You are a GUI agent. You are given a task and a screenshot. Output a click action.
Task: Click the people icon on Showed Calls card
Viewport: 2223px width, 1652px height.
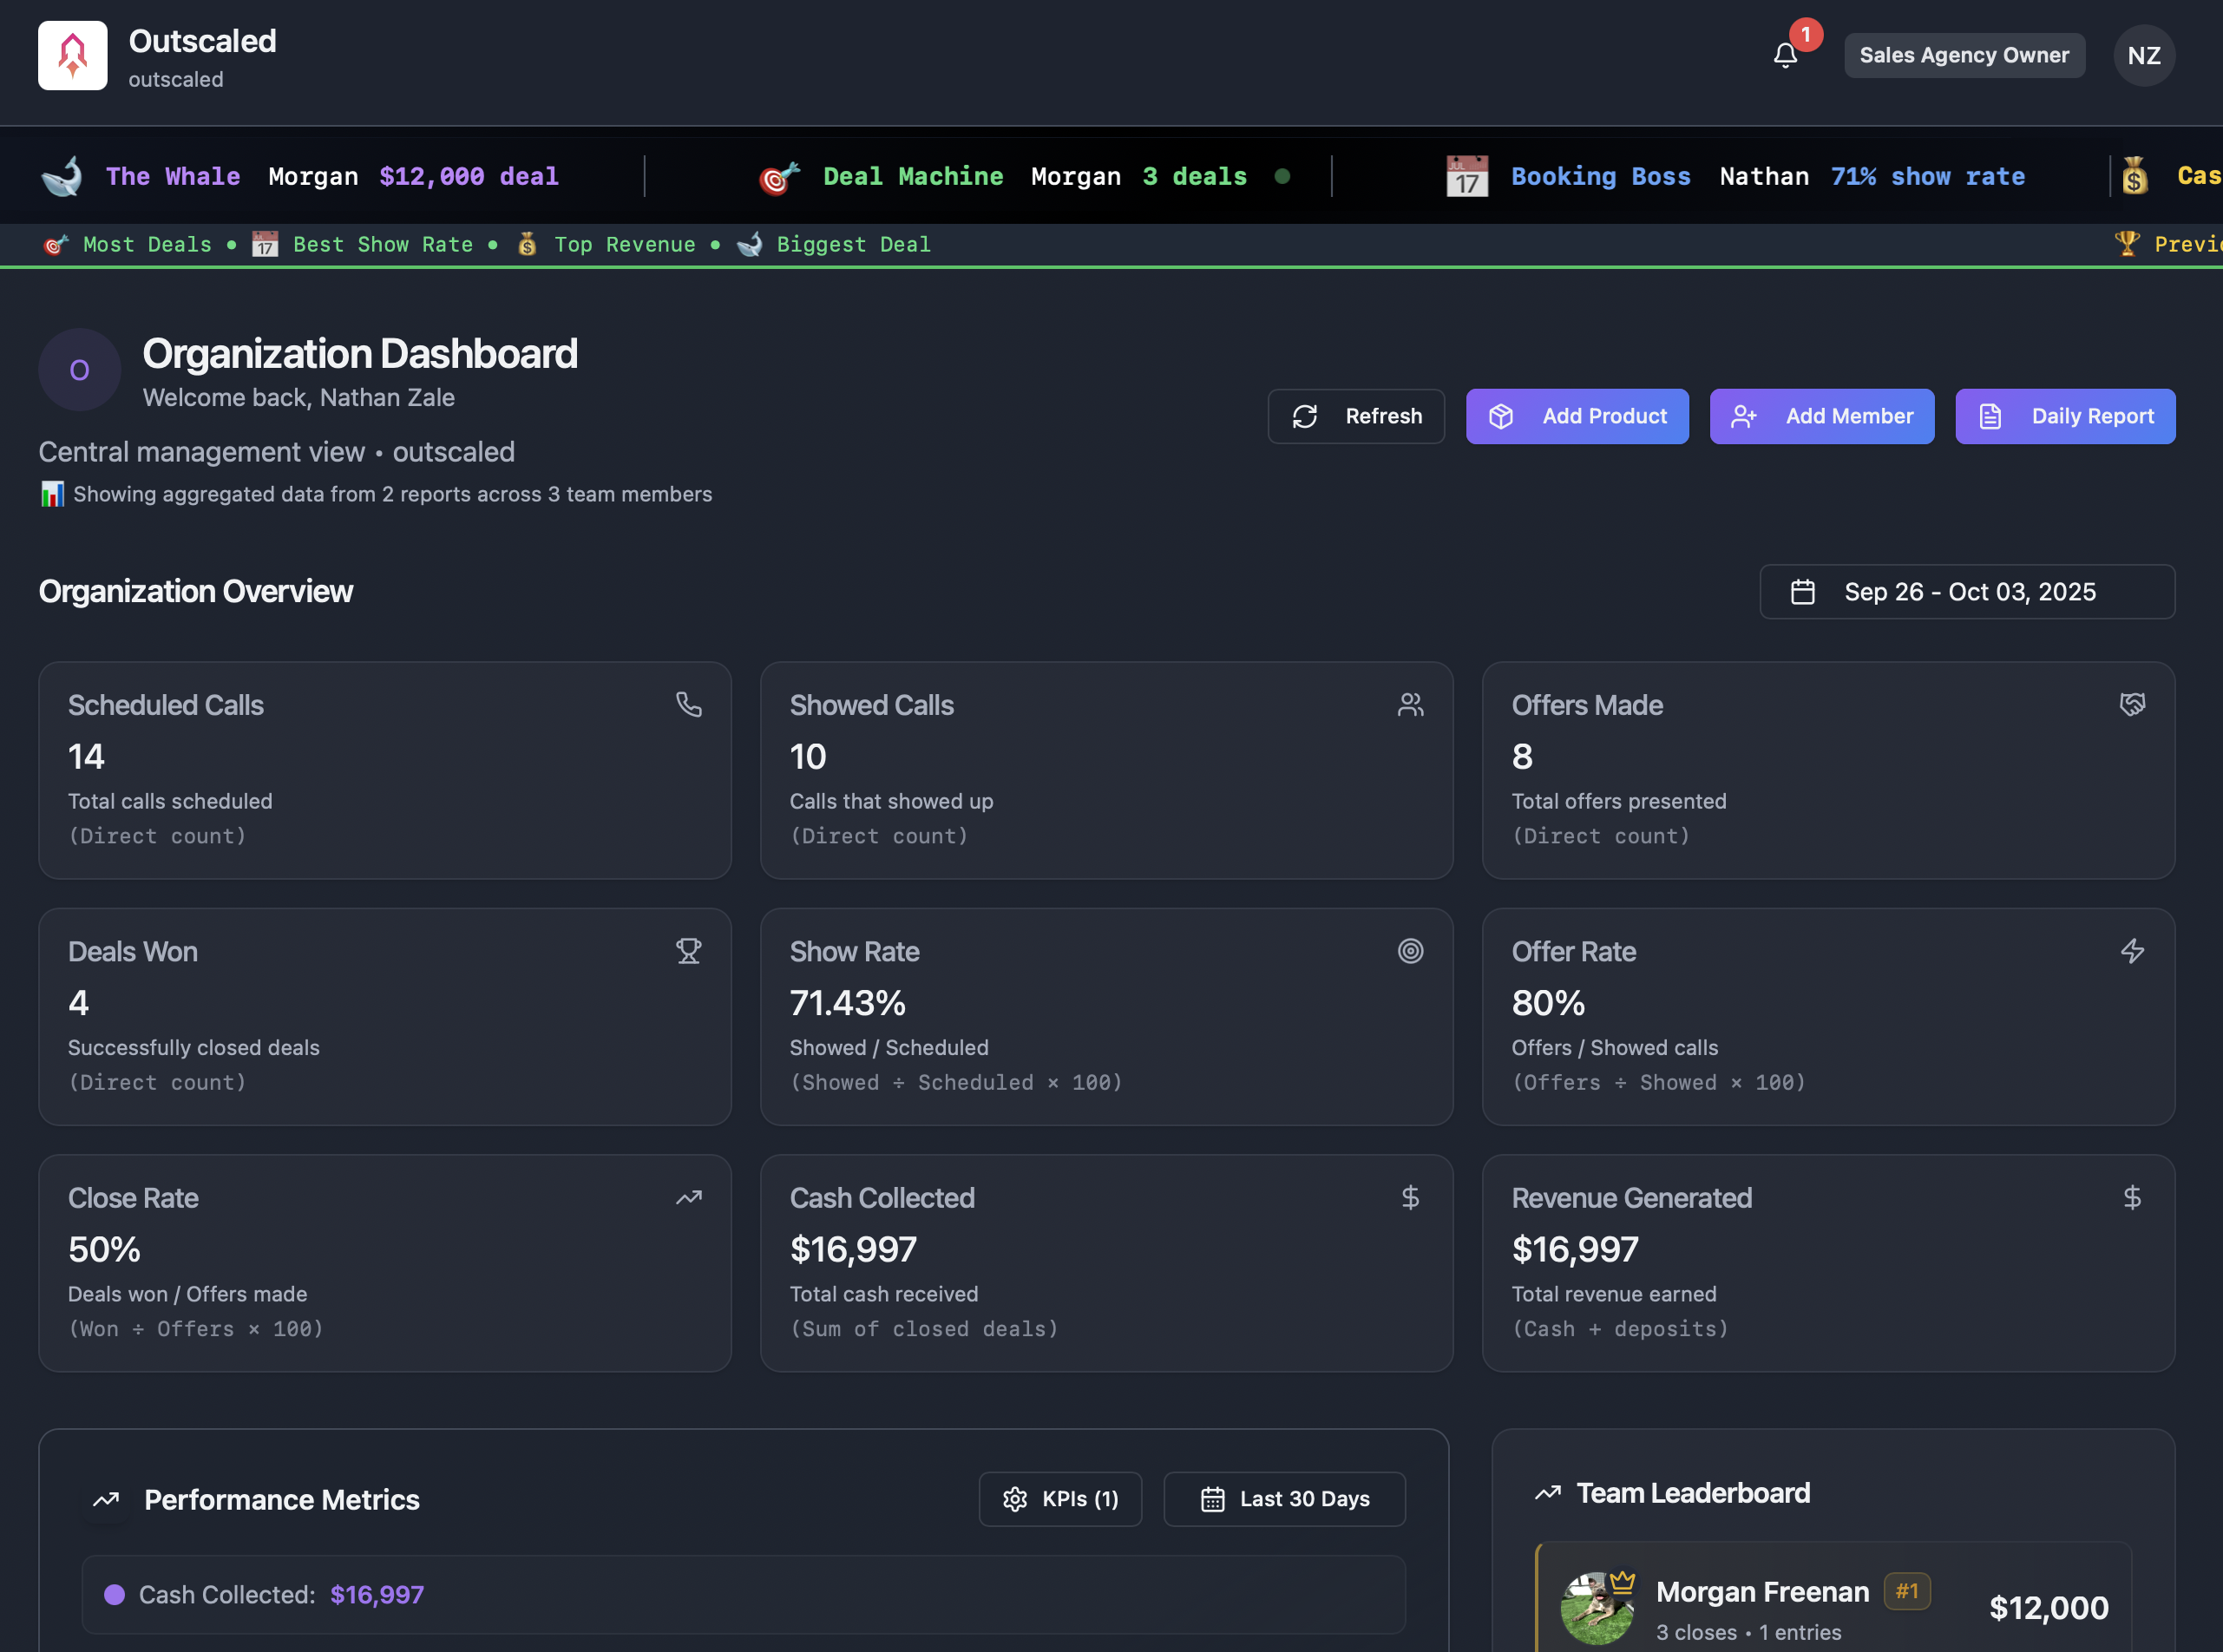pos(1410,705)
